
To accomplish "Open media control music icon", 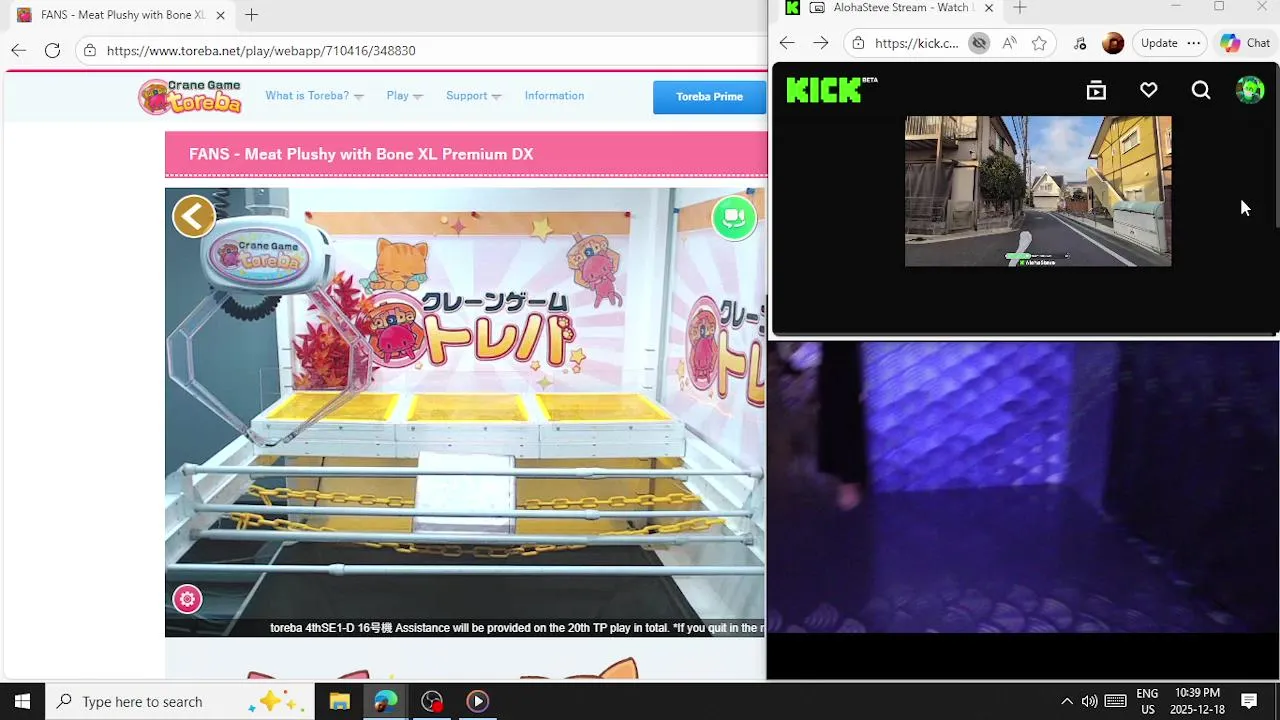I will pyautogui.click(x=1080, y=43).
